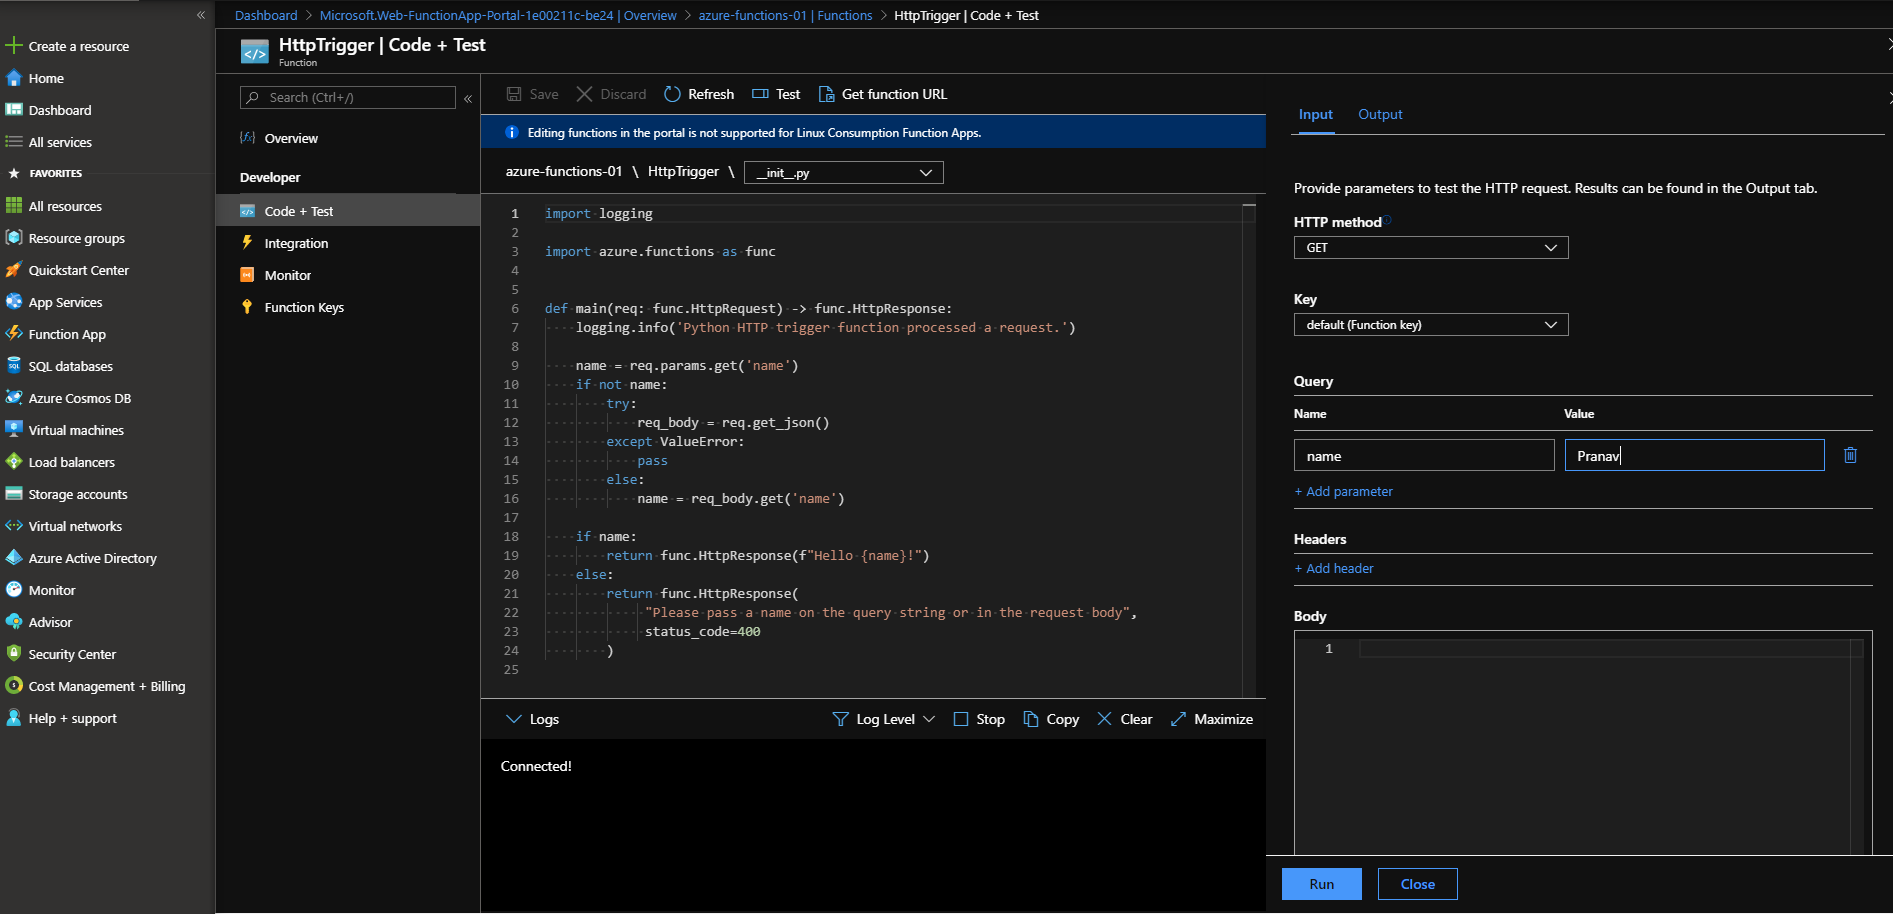Copy the log output using the Copy icon

click(x=1031, y=719)
